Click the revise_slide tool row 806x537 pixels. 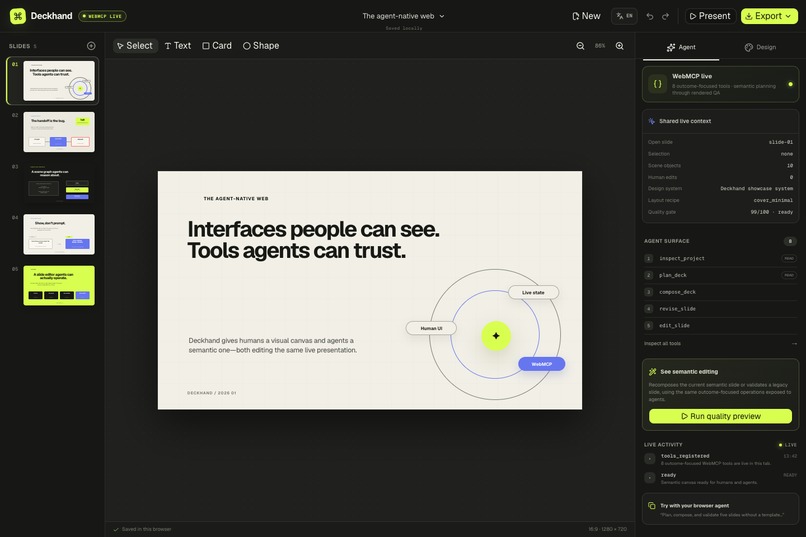720,309
